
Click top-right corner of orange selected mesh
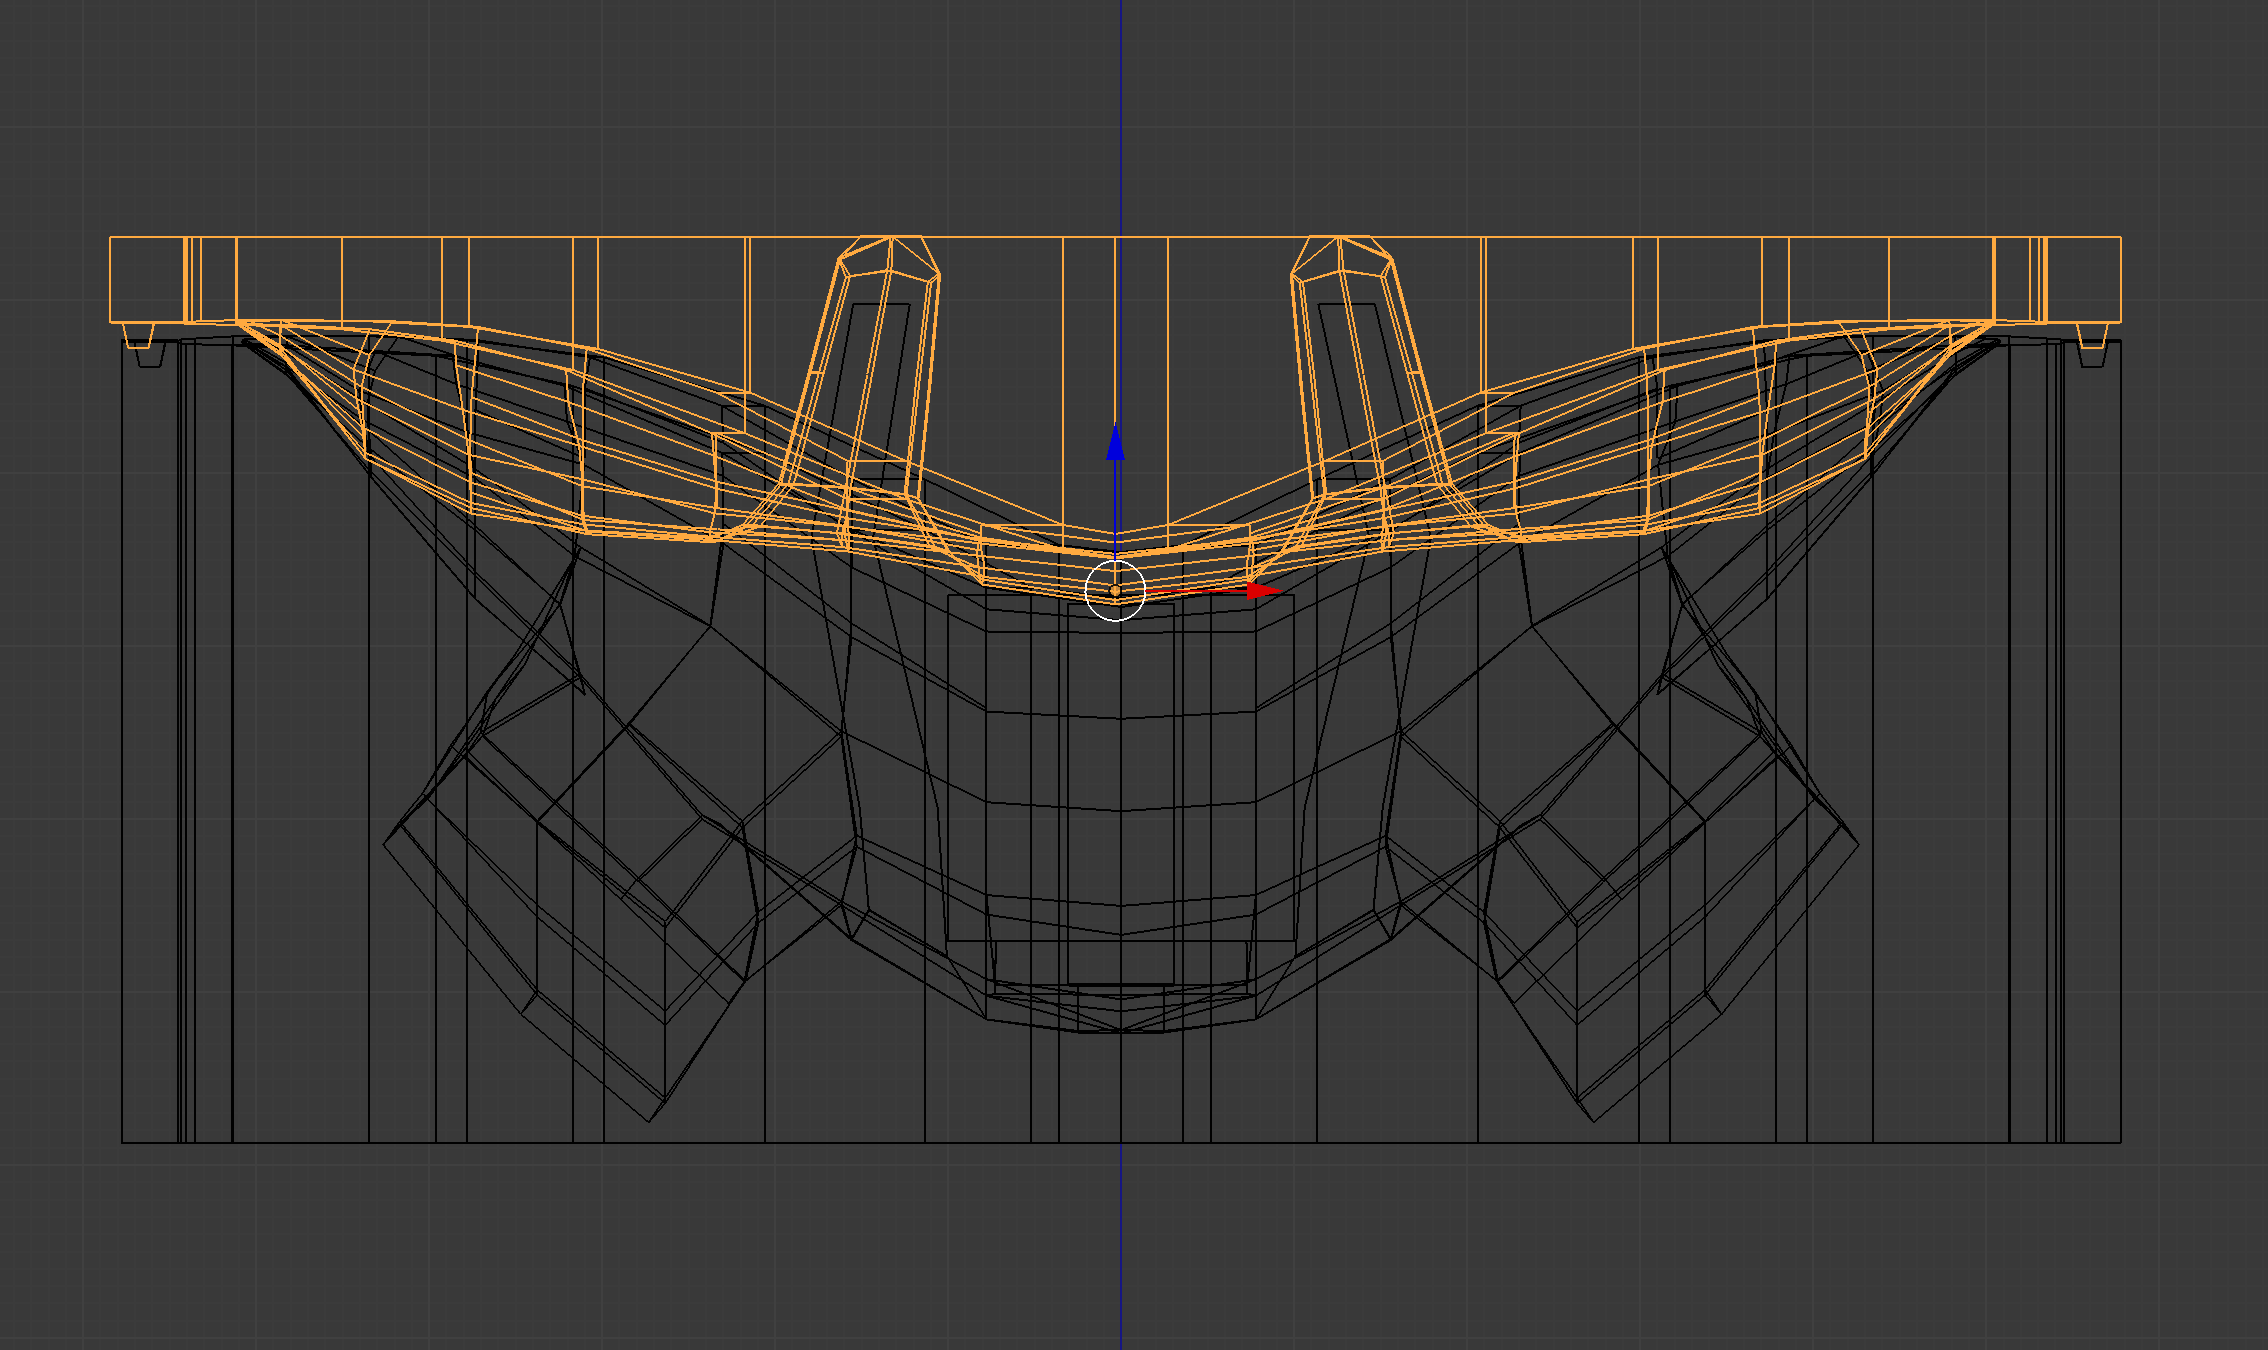tap(2119, 239)
